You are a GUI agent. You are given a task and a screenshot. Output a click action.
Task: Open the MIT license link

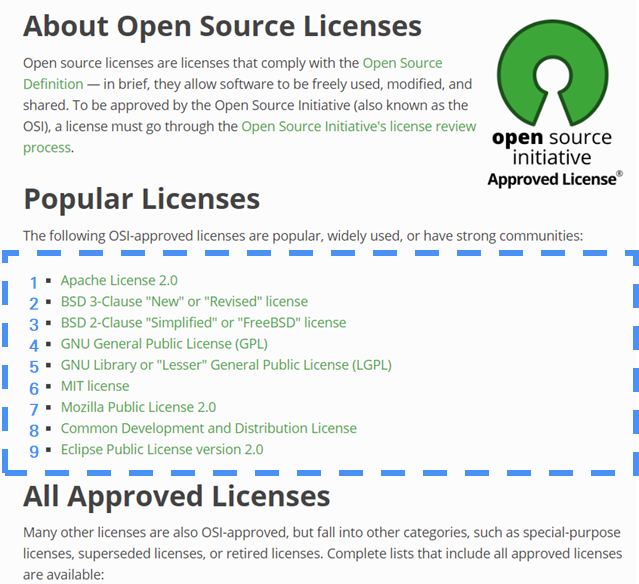coord(95,386)
